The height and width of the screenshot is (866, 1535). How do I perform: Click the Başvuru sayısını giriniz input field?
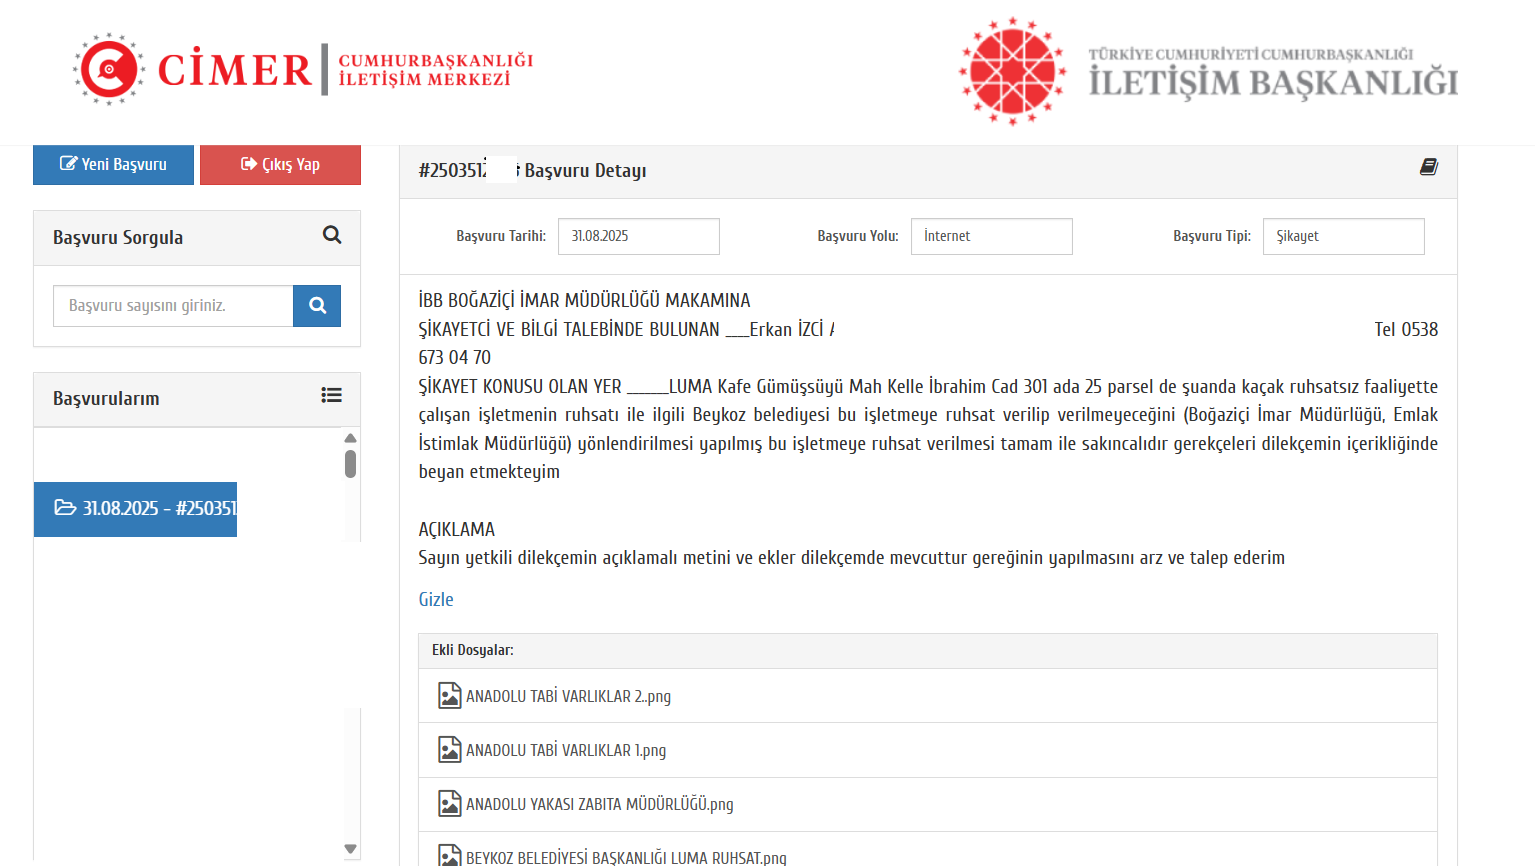pyautogui.click(x=173, y=306)
